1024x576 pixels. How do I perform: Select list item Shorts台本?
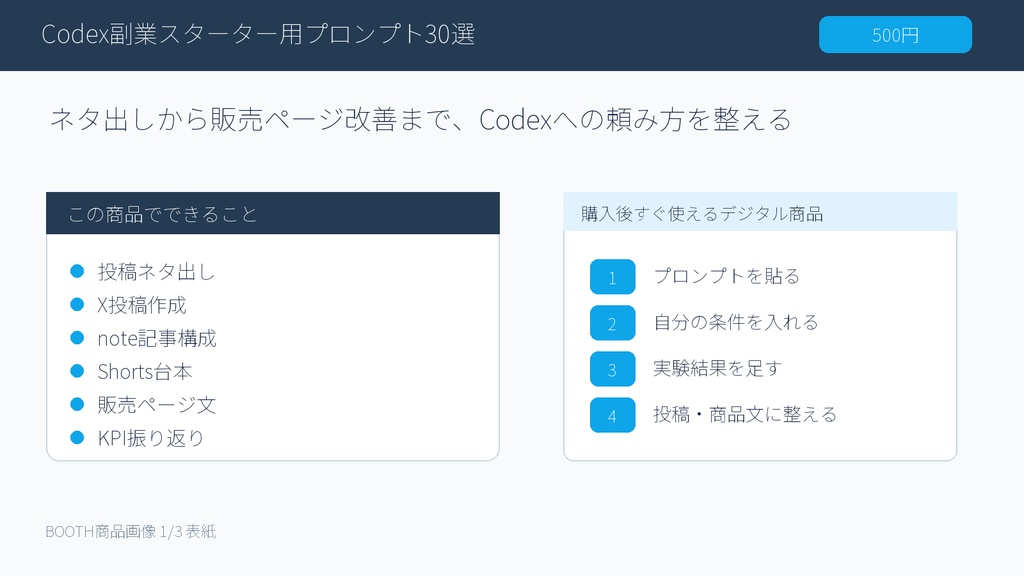click(x=145, y=372)
